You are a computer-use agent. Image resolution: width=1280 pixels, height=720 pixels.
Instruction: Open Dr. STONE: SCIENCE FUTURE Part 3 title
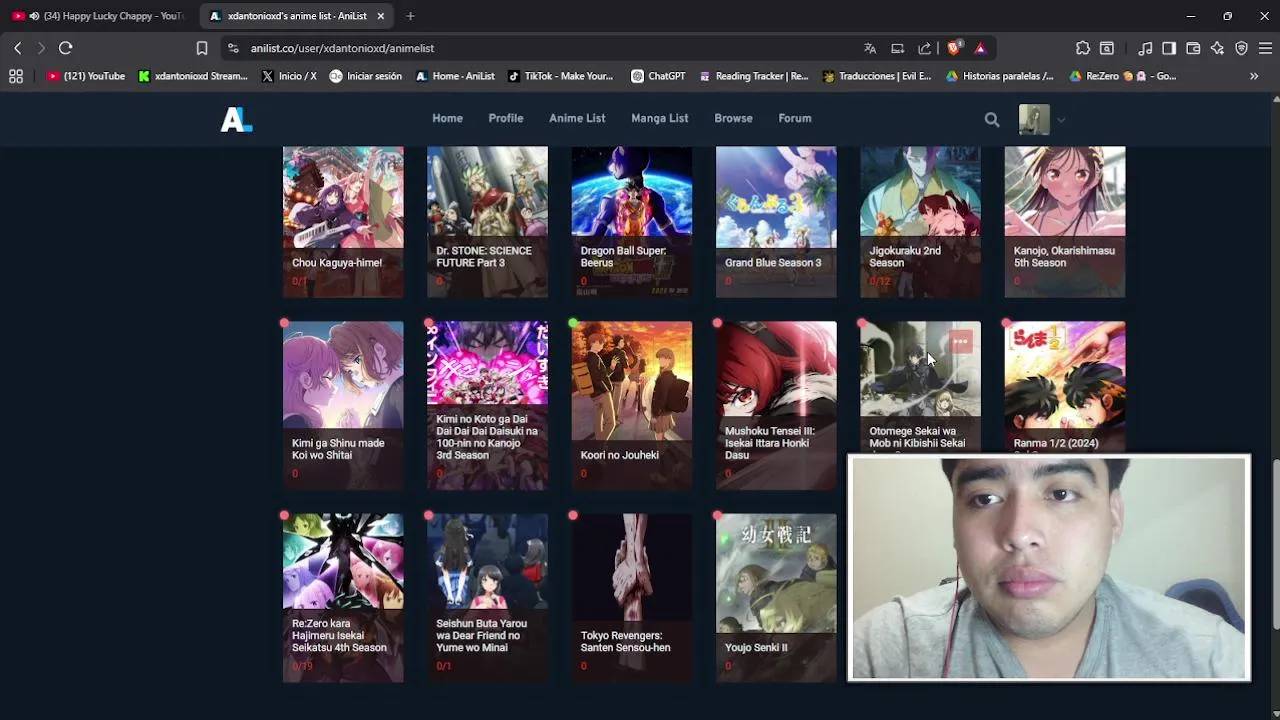tap(484, 257)
